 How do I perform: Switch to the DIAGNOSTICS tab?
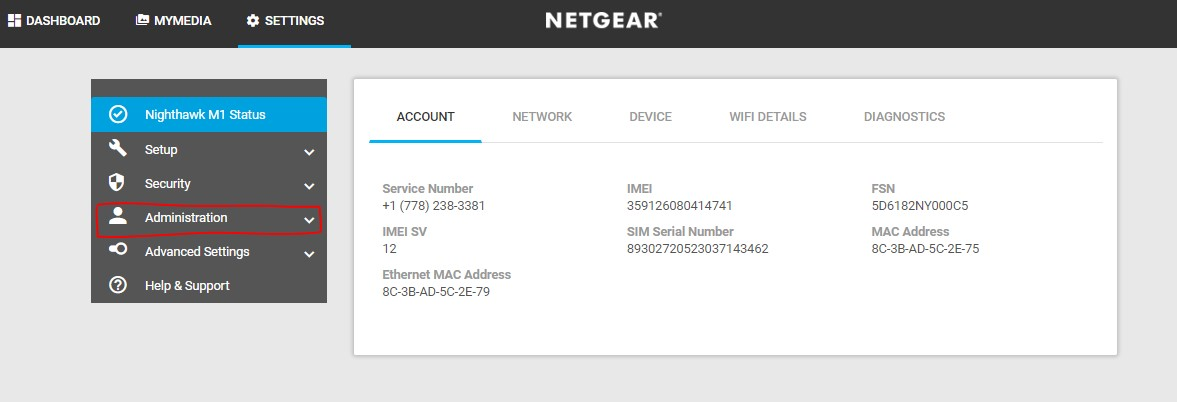(905, 117)
